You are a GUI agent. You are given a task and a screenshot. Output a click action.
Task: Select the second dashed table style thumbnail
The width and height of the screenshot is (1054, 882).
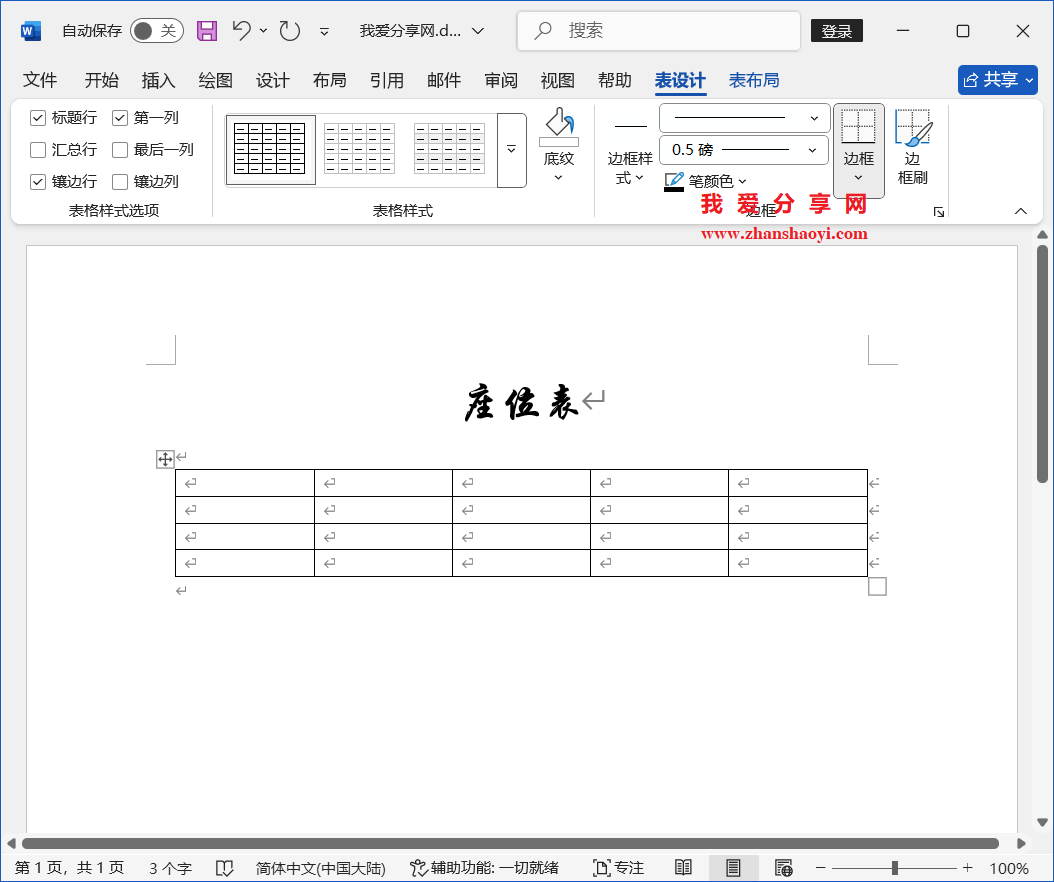pos(360,149)
